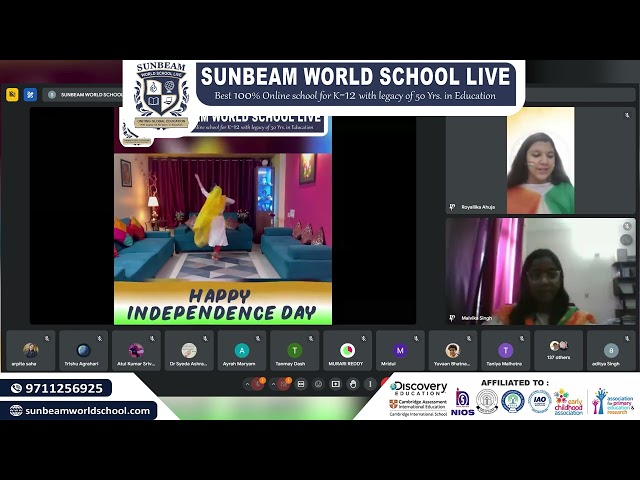Open microphone audio settings chevron

point(247,384)
